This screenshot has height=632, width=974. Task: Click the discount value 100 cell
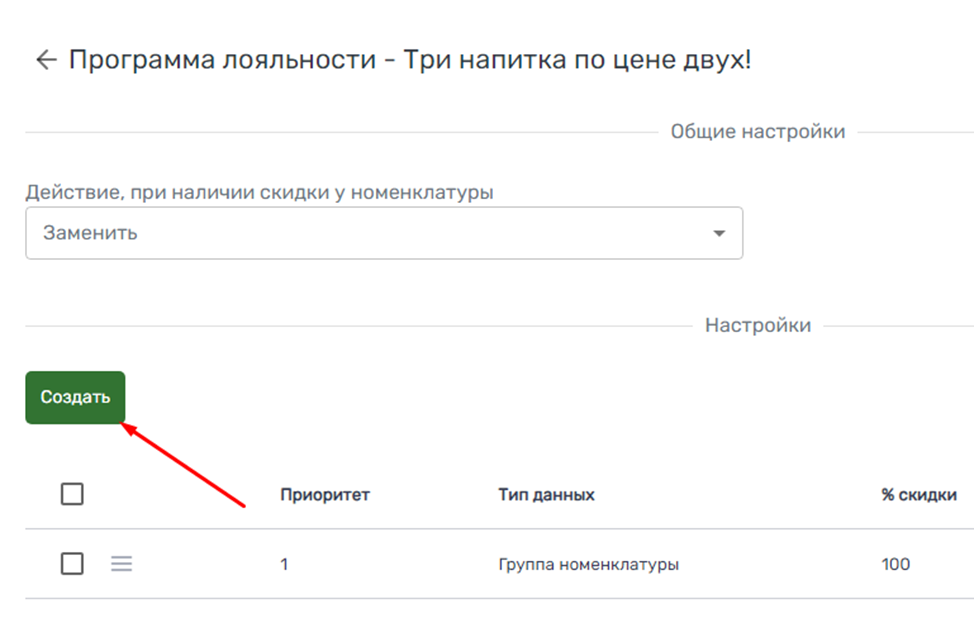(x=895, y=565)
